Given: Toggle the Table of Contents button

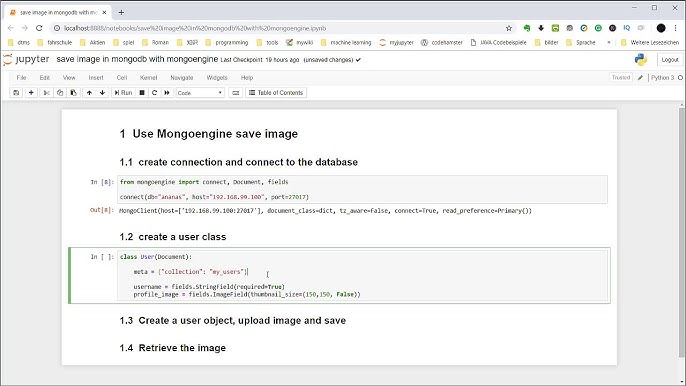Looking at the screenshot, I should [x=276, y=93].
